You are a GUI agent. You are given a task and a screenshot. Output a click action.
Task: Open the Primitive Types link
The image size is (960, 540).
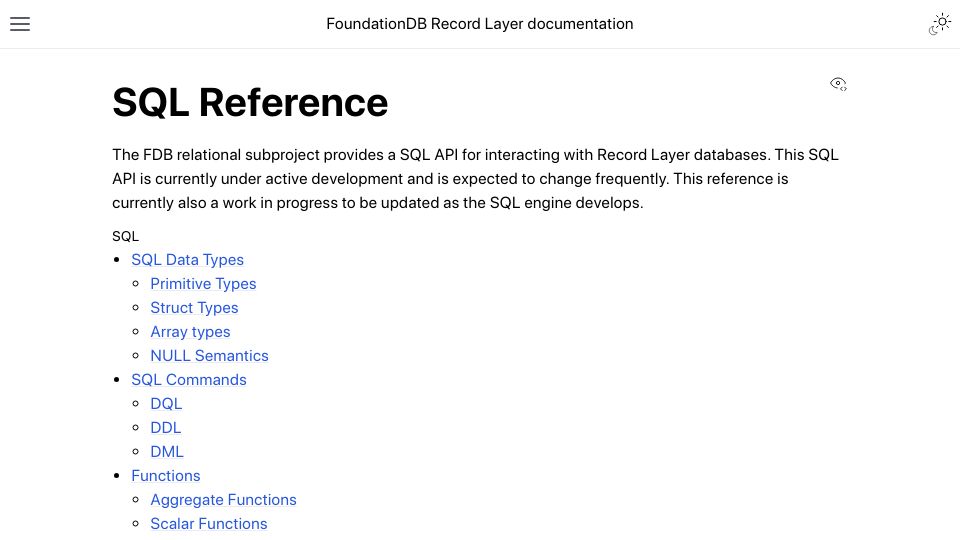203,283
